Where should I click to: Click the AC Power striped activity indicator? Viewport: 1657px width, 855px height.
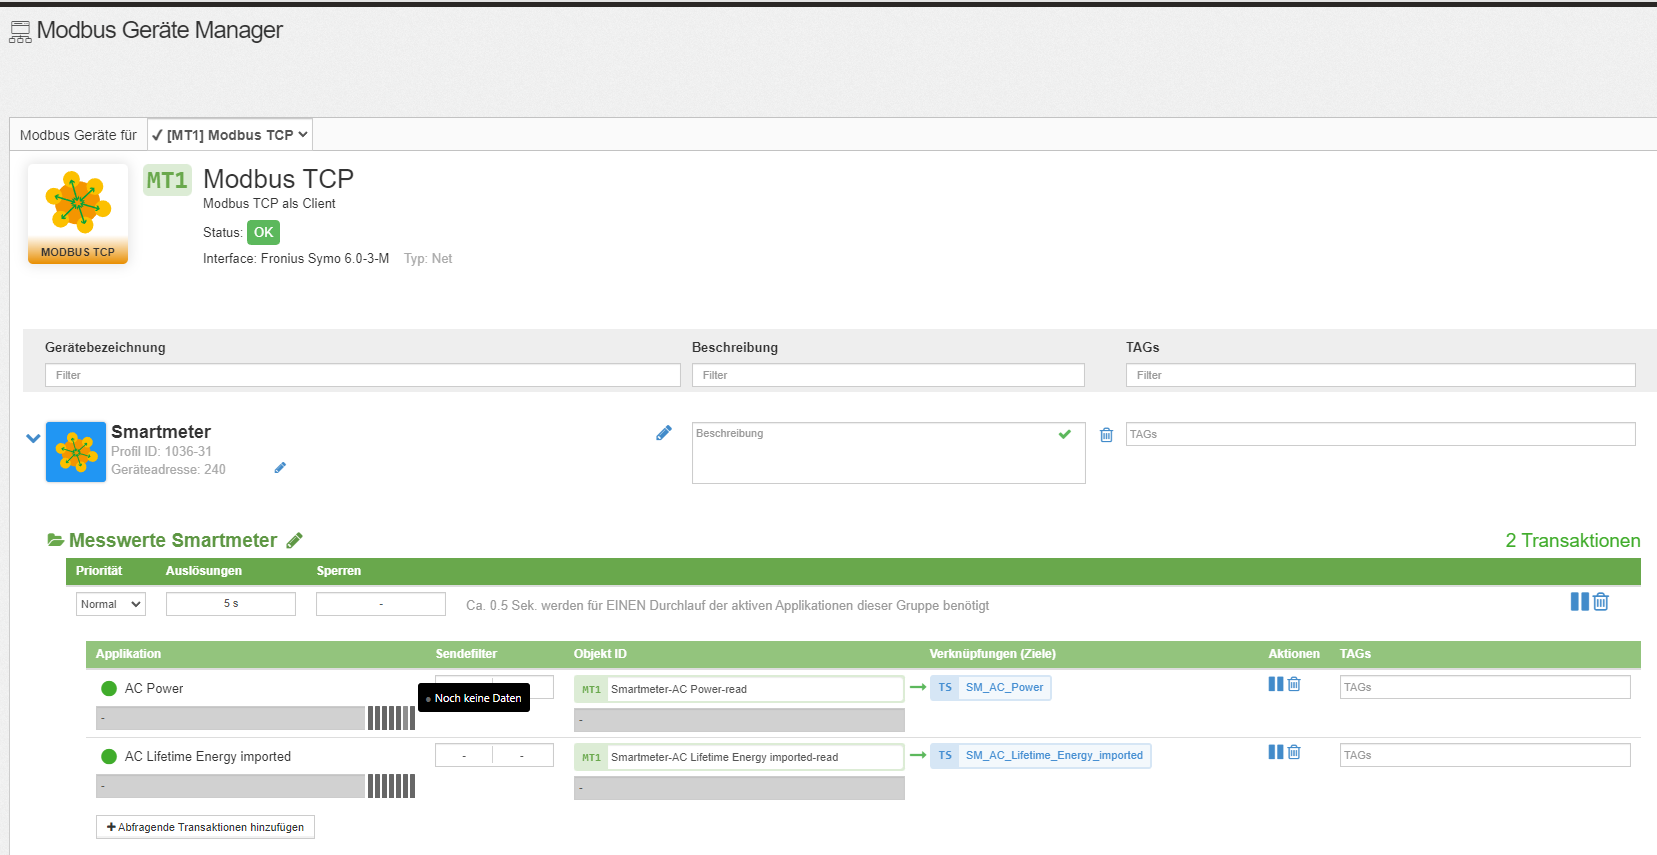click(x=391, y=718)
